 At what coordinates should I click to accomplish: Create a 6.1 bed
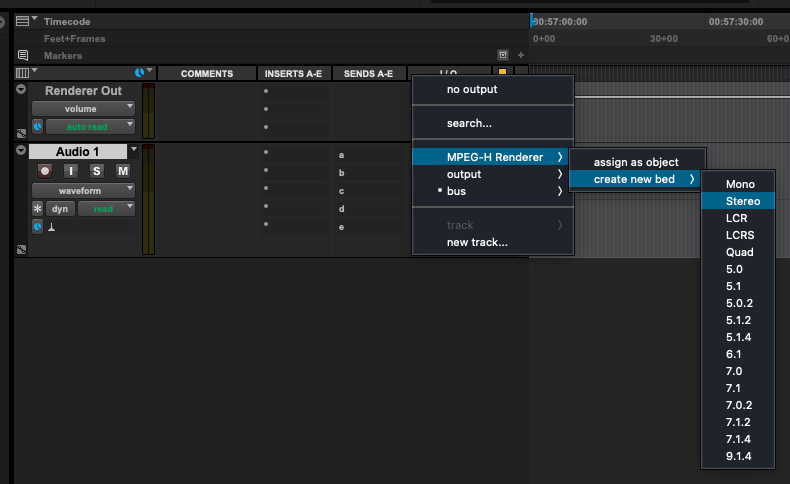[738, 355]
